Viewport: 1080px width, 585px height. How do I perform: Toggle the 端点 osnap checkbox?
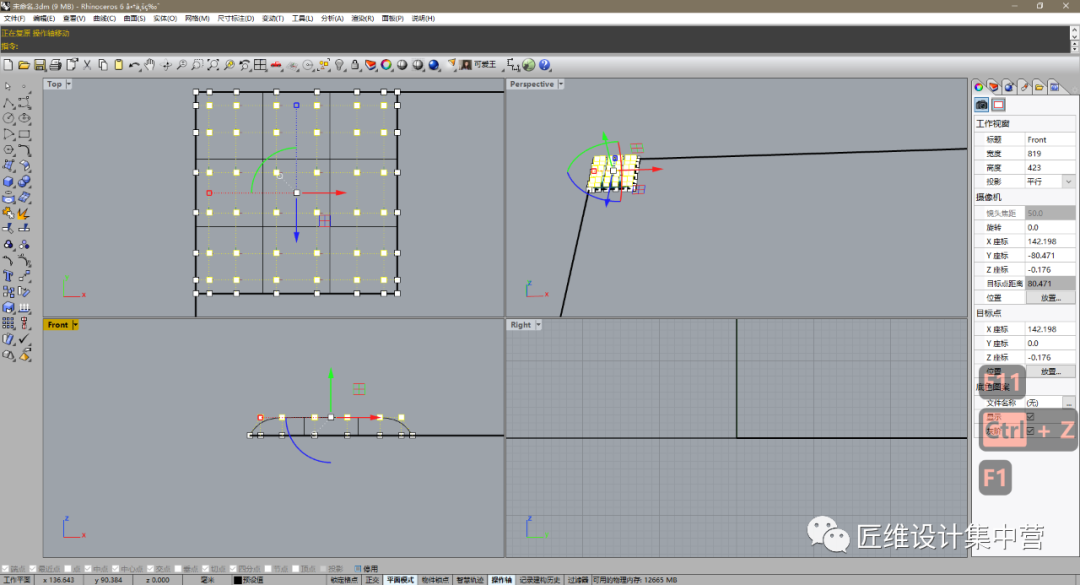click(x=6, y=568)
